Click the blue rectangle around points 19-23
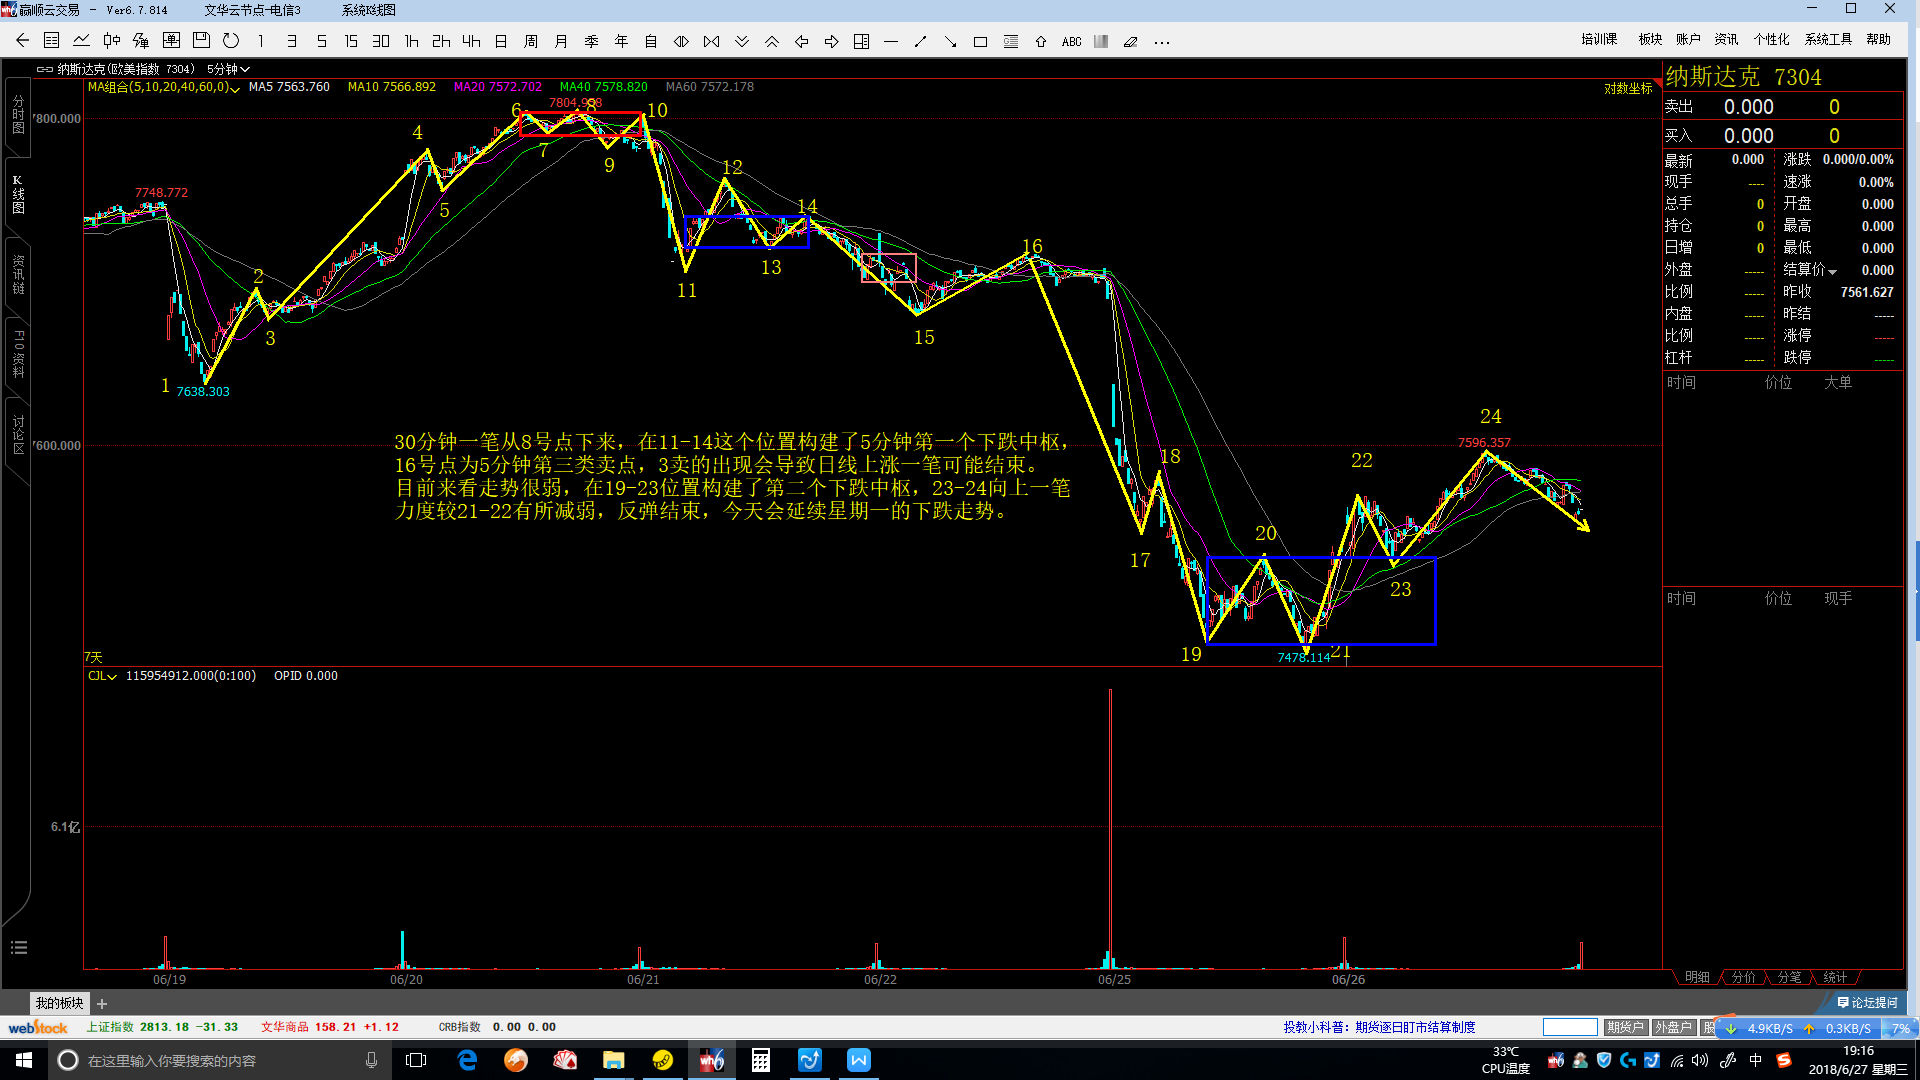The width and height of the screenshot is (1920, 1080). [x=1435, y=600]
